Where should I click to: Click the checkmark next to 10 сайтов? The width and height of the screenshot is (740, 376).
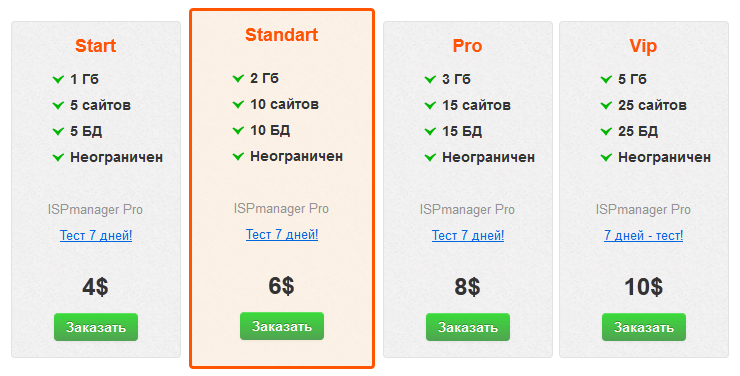pyautogui.click(x=238, y=104)
